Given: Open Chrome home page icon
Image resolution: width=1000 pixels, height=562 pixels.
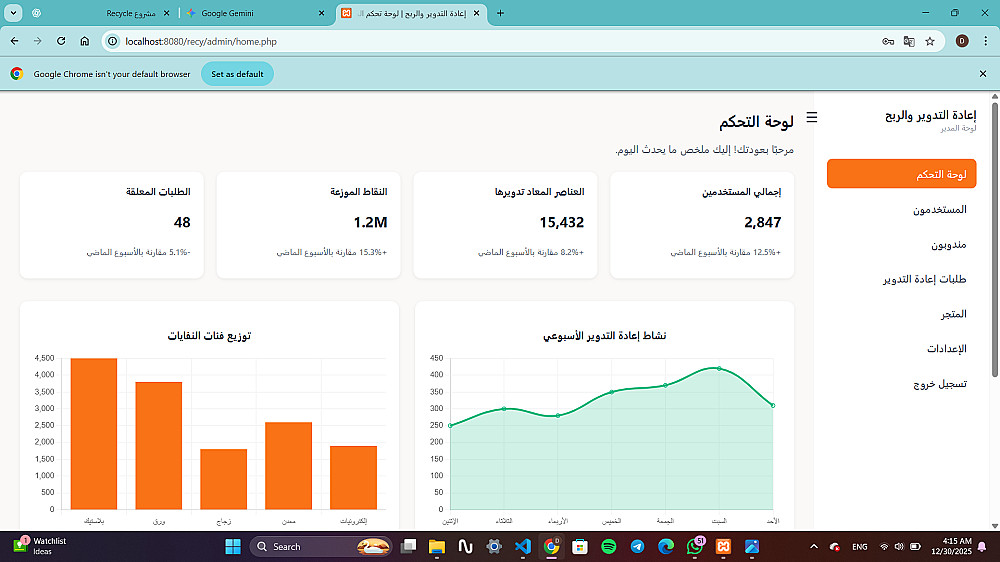Looking at the screenshot, I should (85, 41).
